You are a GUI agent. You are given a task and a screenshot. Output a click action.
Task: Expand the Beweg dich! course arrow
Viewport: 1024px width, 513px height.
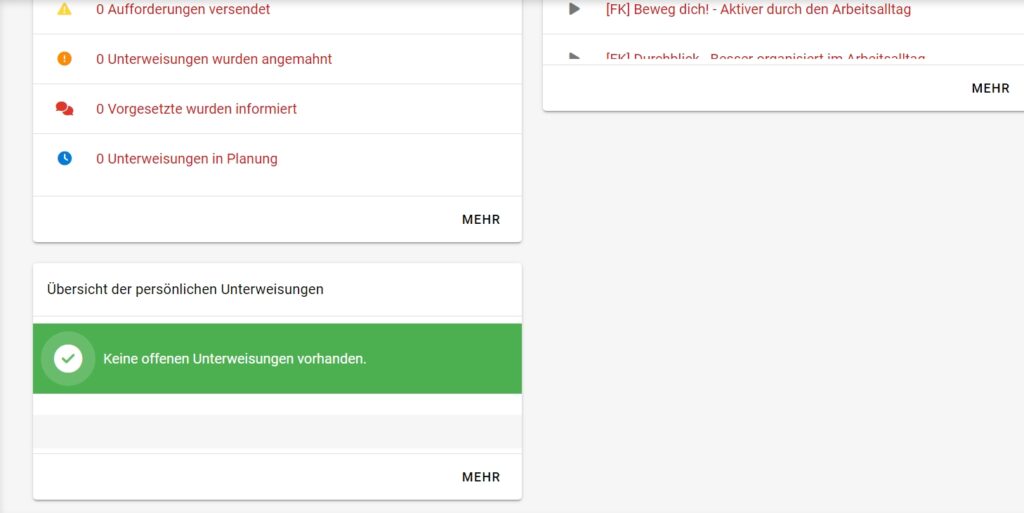coord(574,9)
